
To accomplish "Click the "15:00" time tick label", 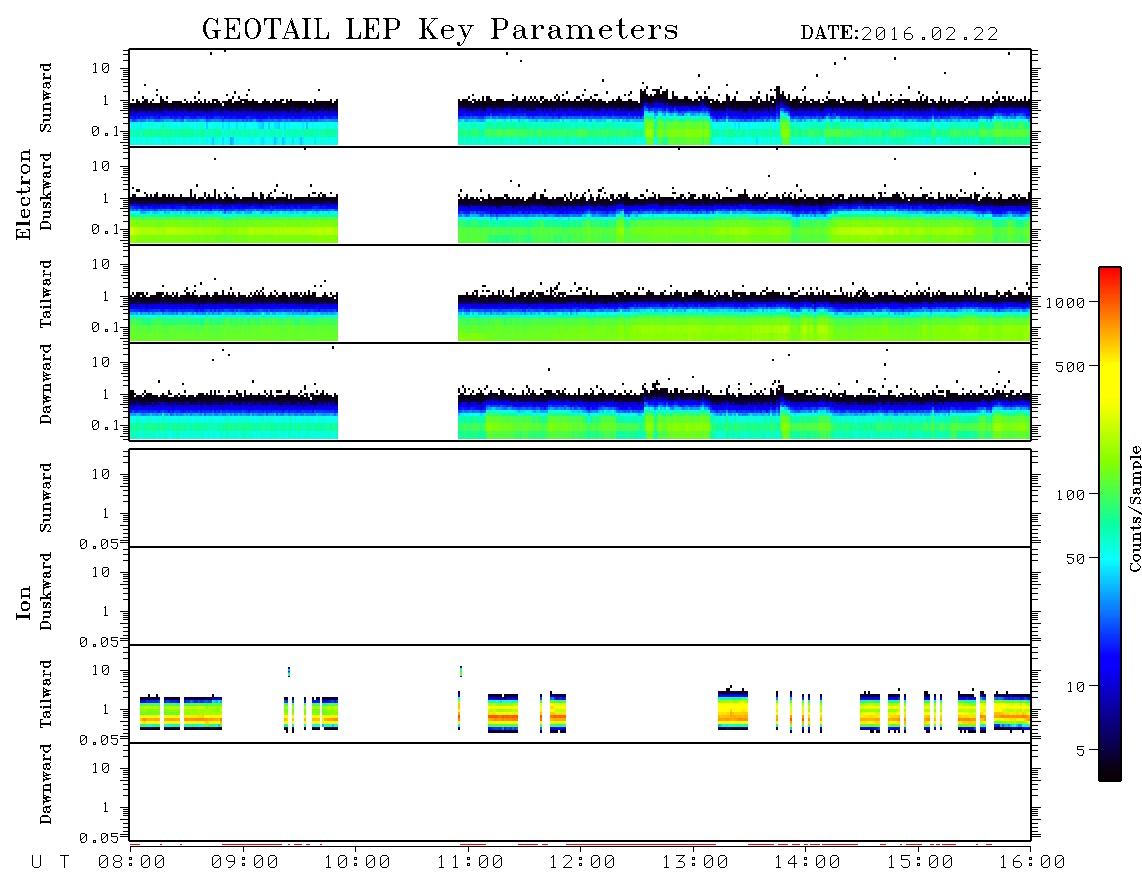I will (x=920, y=862).
